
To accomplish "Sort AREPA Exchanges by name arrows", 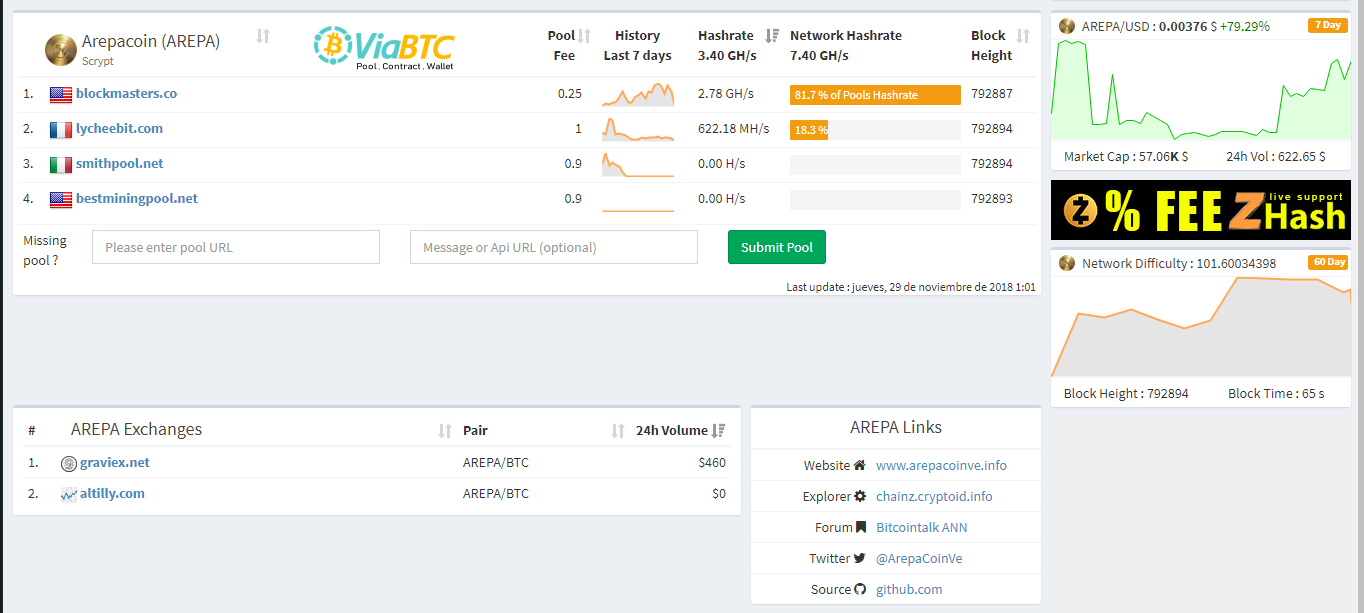I will pos(445,431).
